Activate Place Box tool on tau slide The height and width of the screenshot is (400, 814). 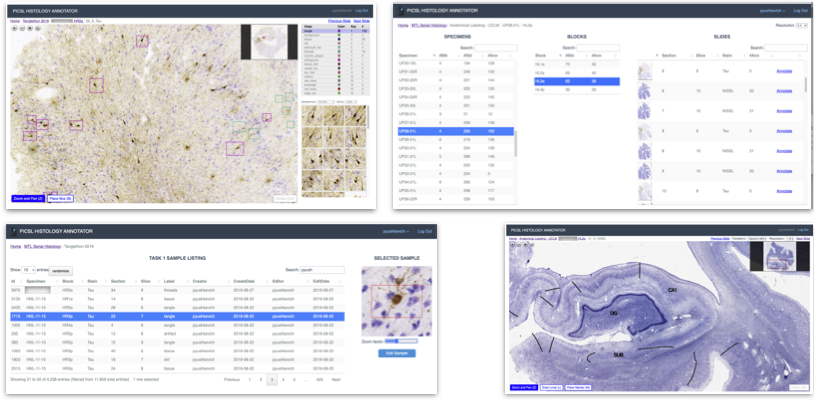tap(61, 198)
